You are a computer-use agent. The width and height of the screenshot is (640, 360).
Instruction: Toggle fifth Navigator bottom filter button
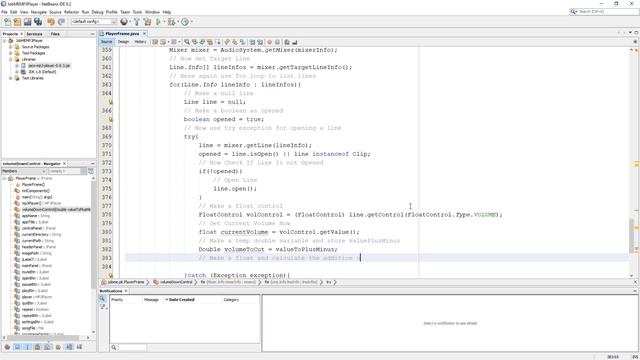tap(48, 347)
